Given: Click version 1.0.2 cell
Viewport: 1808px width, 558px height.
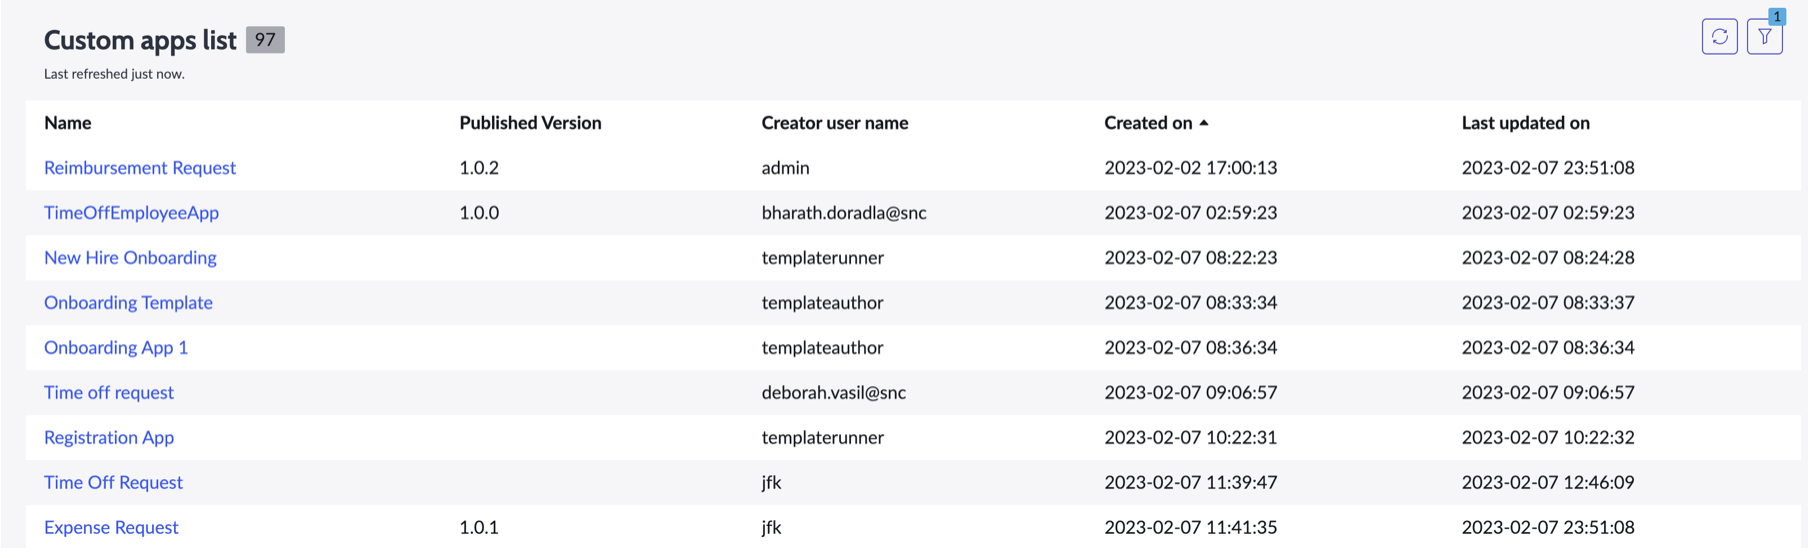Looking at the screenshot, I should 479,167.
